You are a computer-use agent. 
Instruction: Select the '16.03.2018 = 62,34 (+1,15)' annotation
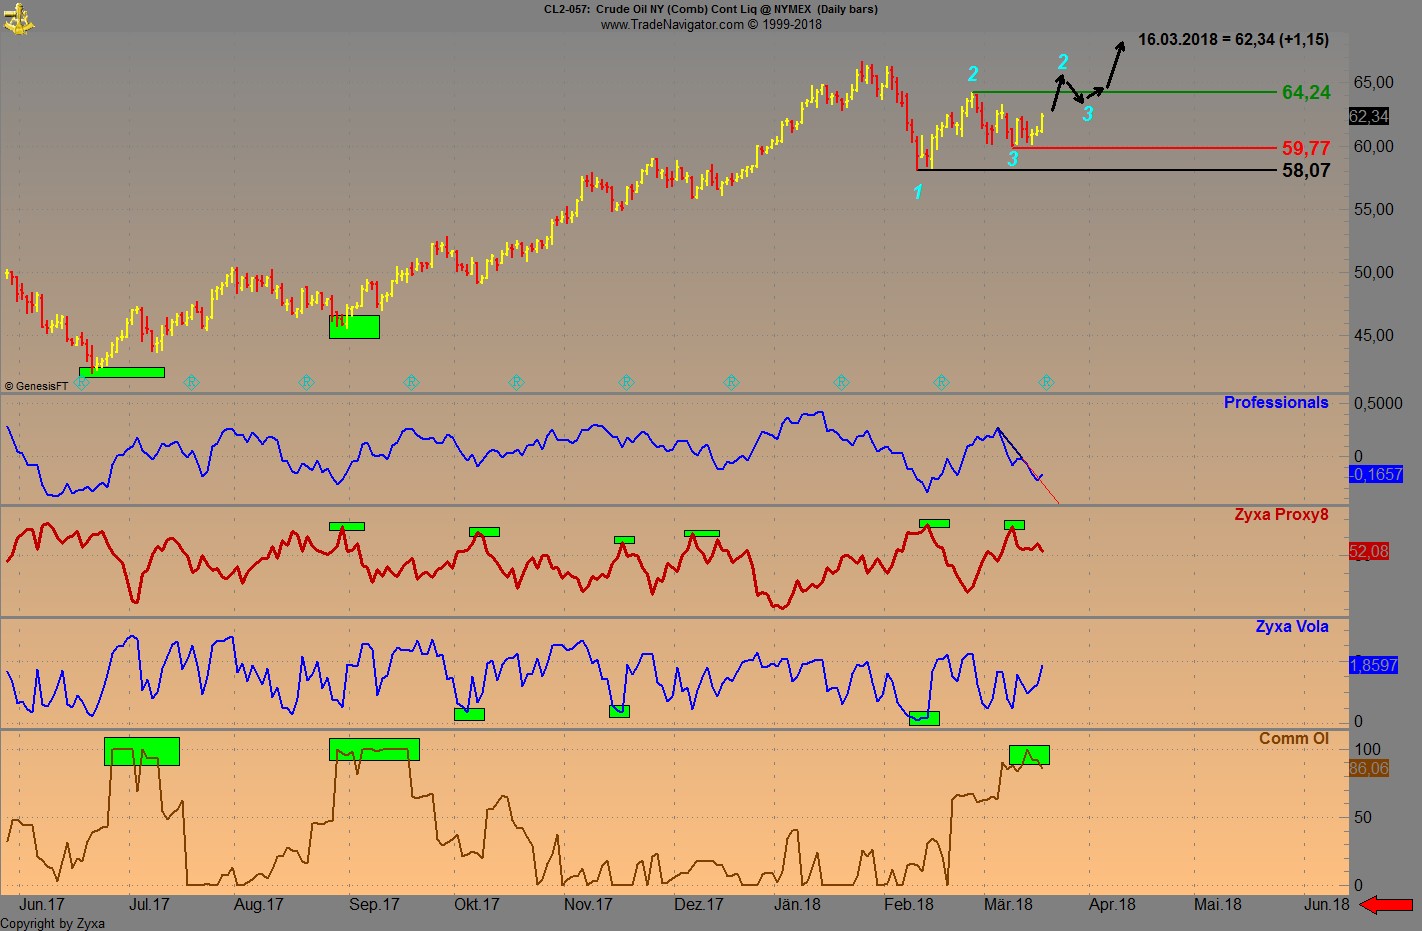[x=1234, y=39]
